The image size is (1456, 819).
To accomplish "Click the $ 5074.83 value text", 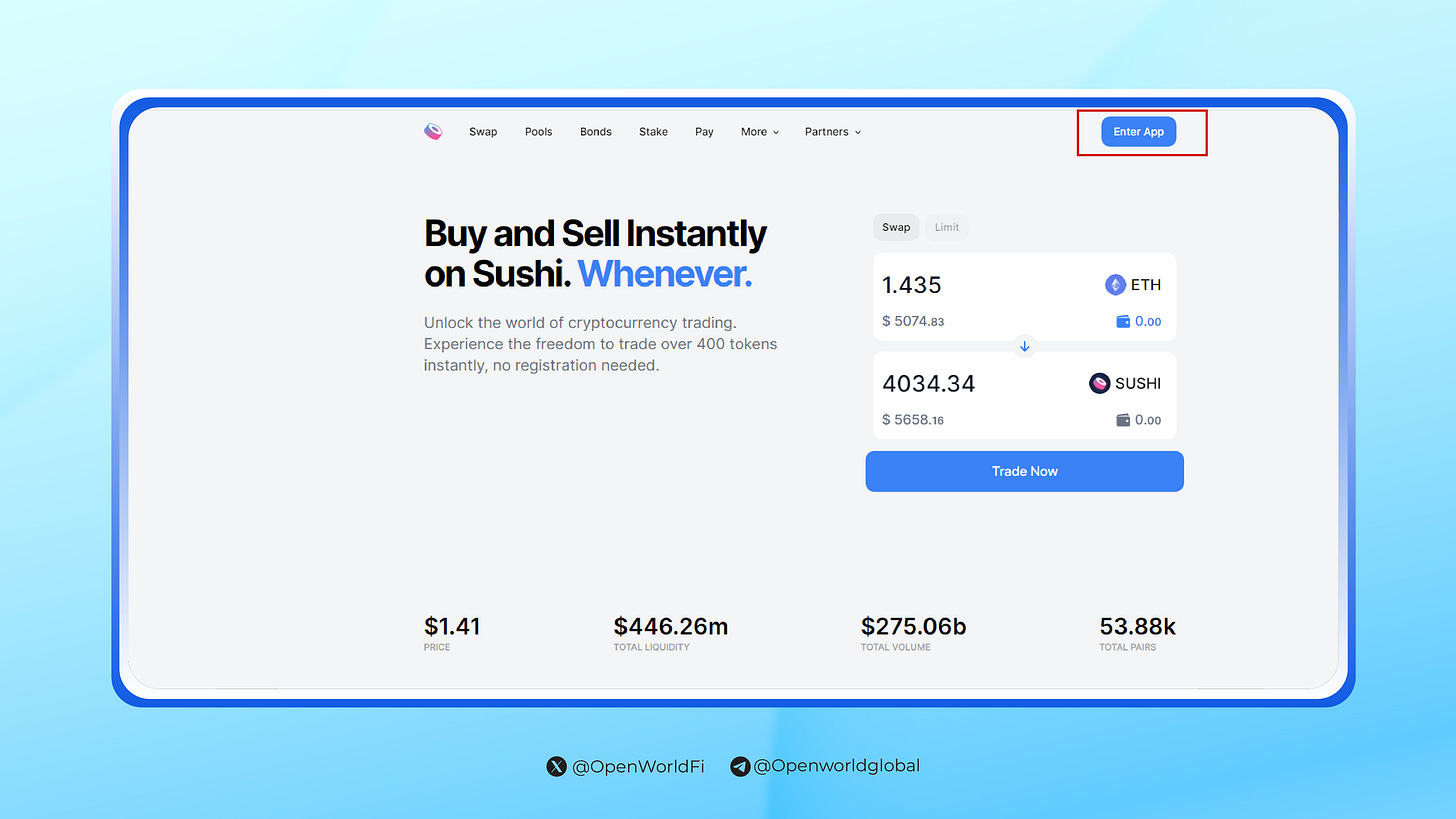I will click(913, 322).
